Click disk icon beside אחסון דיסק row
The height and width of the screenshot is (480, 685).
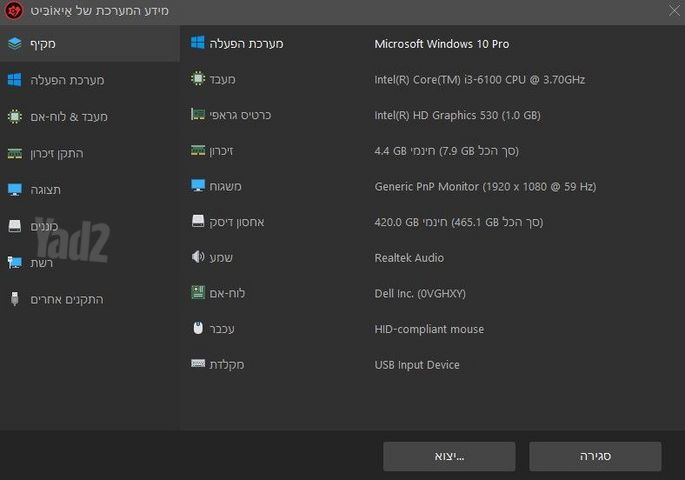(x=198, y=221)
